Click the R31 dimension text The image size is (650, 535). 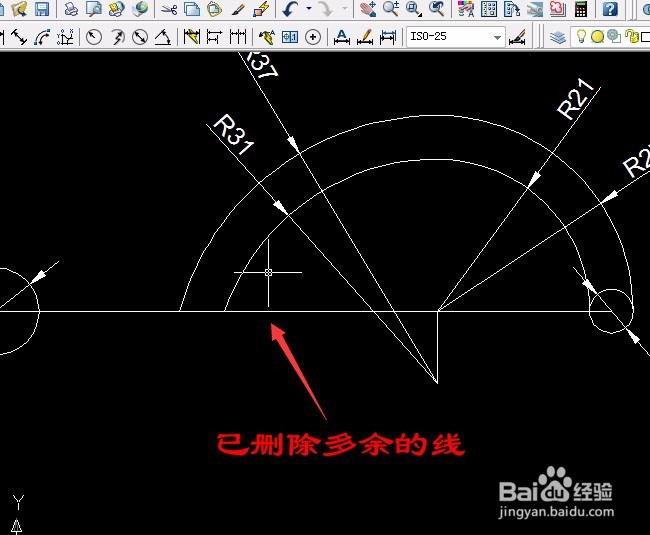tap(233, 134)
